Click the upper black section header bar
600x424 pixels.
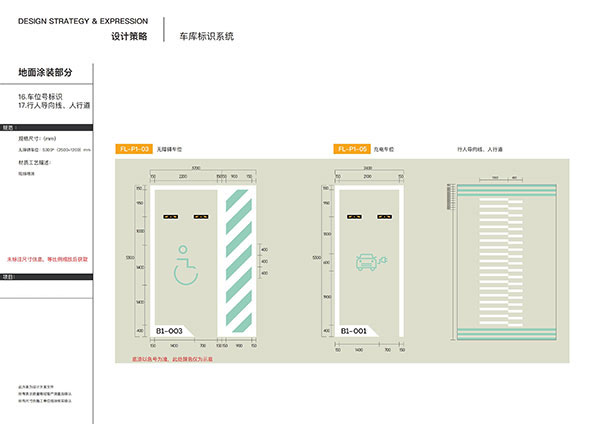(46, 127)
